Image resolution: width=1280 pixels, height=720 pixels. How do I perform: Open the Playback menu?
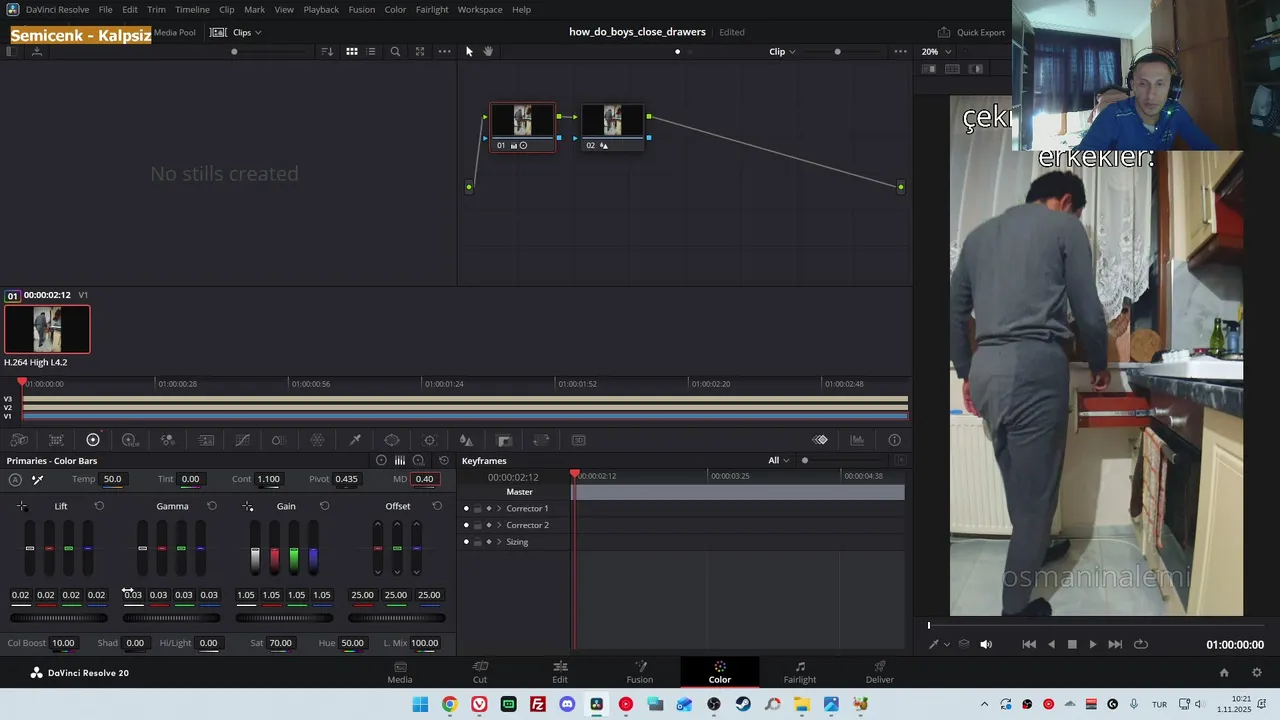(321, 9)
